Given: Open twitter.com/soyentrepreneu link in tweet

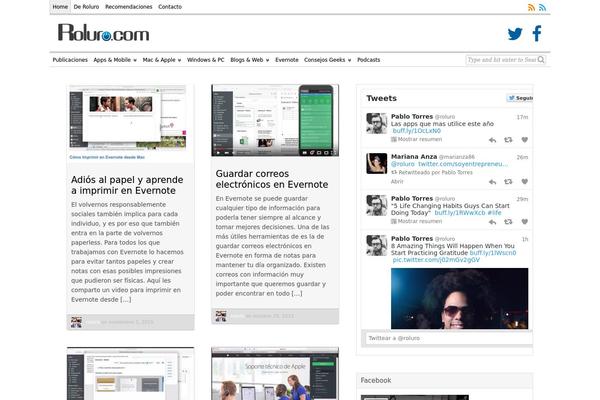Looking at the screenshot, I should click(463, 164).
